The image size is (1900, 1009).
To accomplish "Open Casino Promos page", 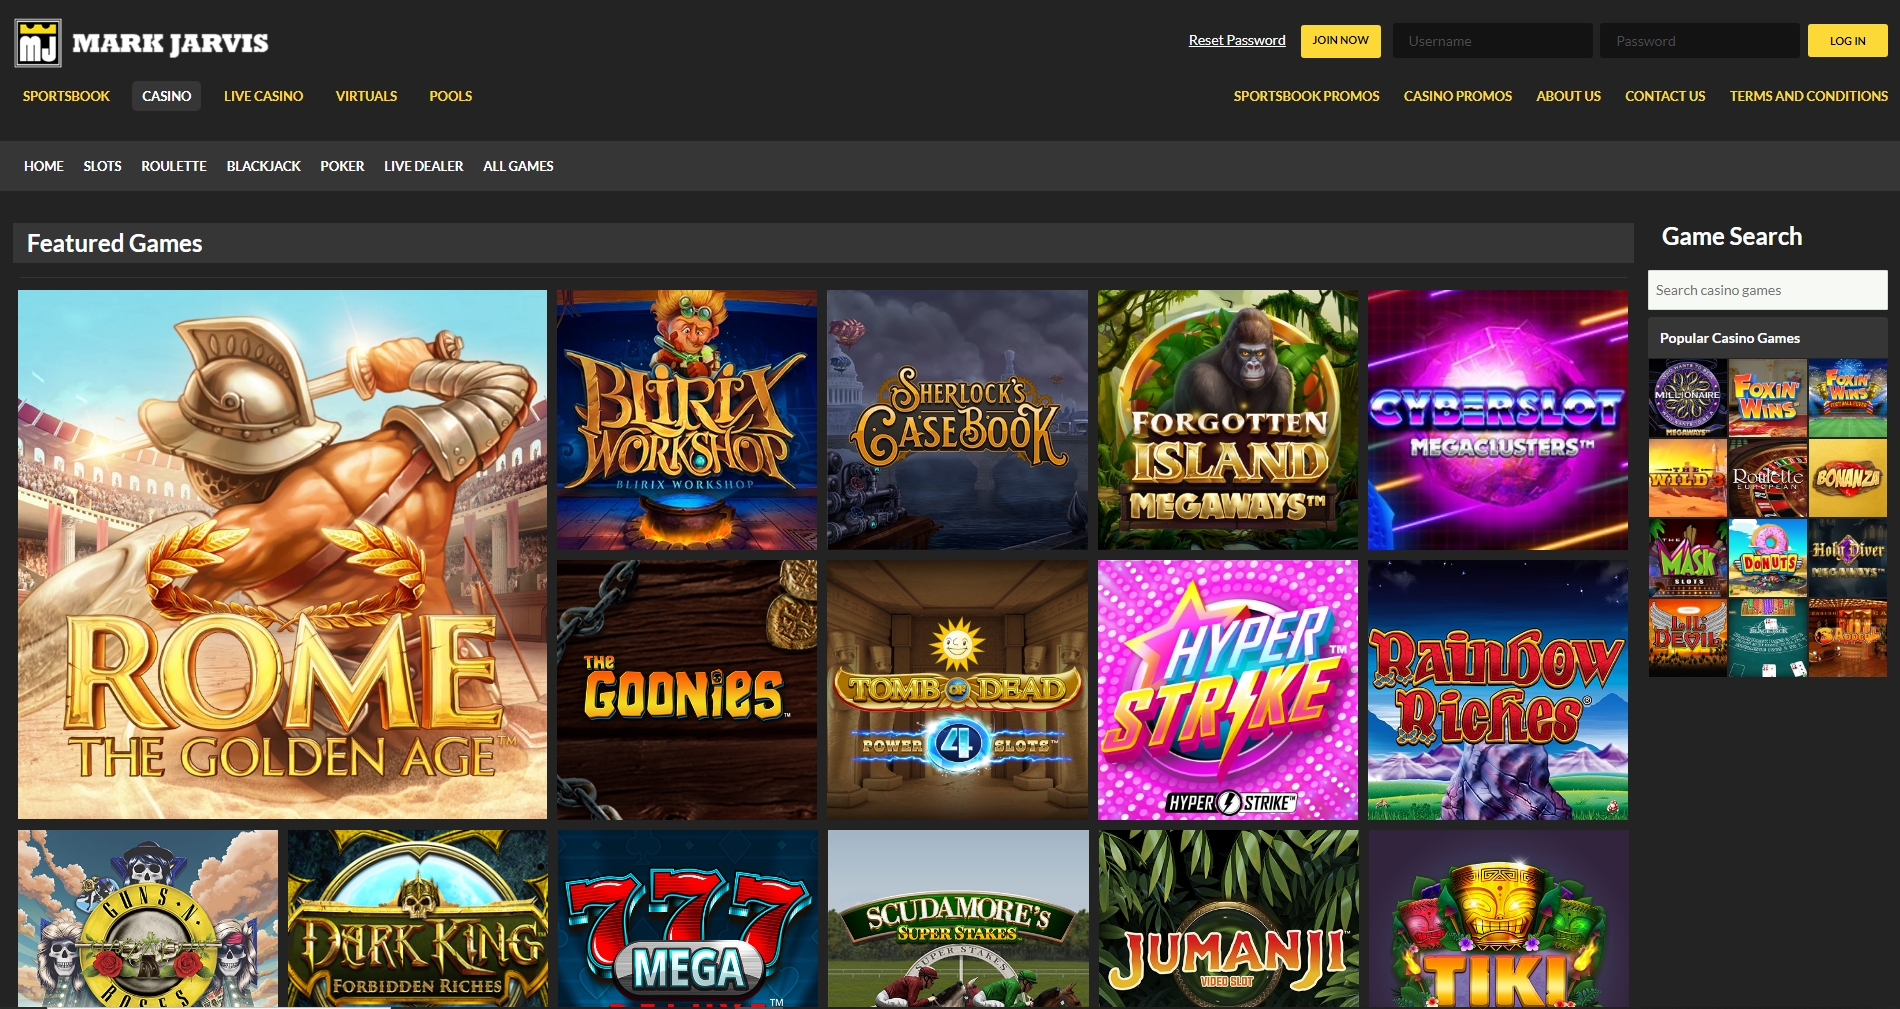I will [1457, 96].
